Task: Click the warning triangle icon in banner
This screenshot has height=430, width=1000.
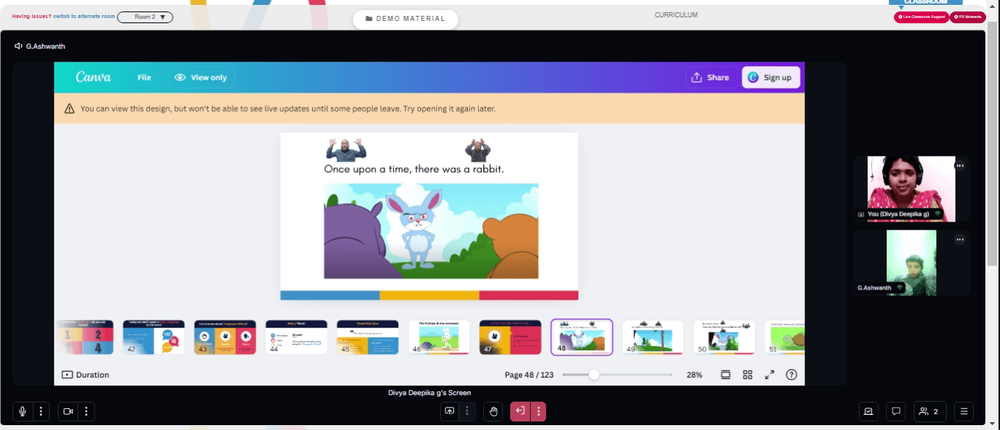Action: [70, 108]
